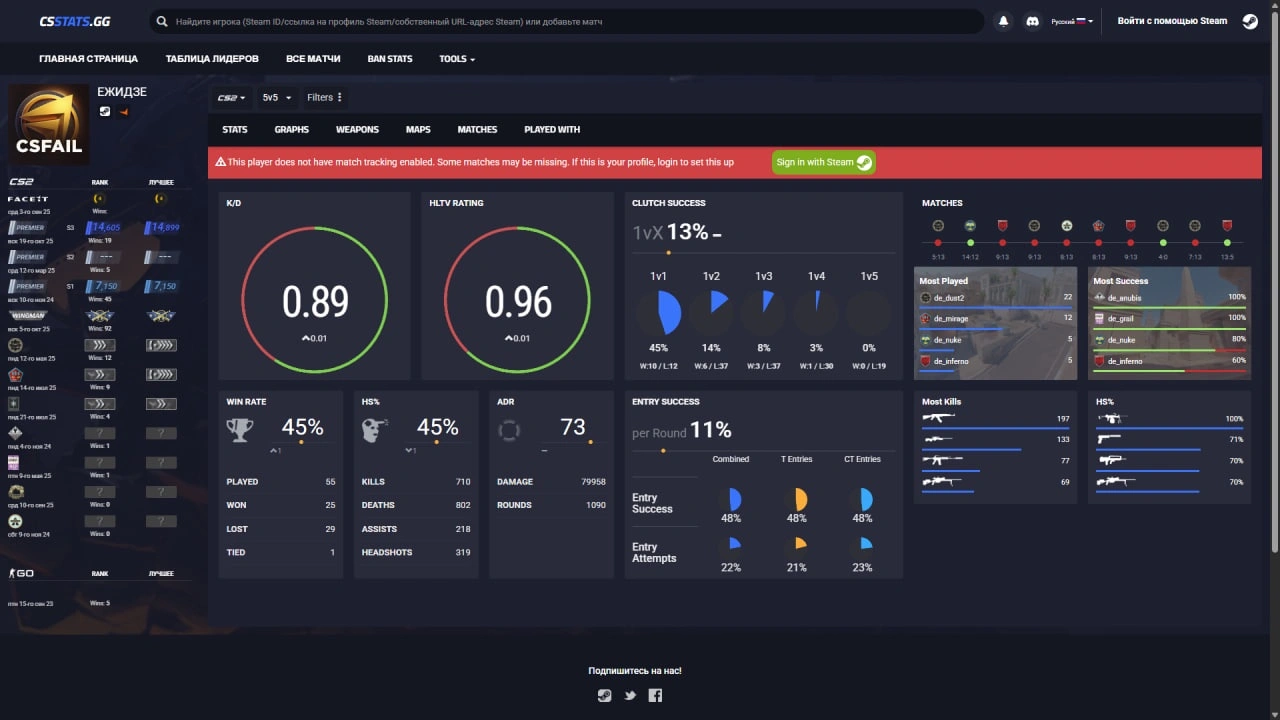Click the green Sign in with Steam button

tap(823, 162)
